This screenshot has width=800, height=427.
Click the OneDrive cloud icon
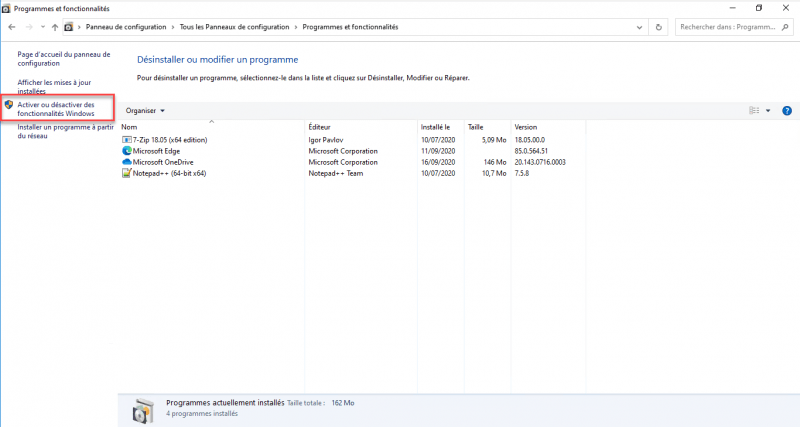[x=127, y=162]
